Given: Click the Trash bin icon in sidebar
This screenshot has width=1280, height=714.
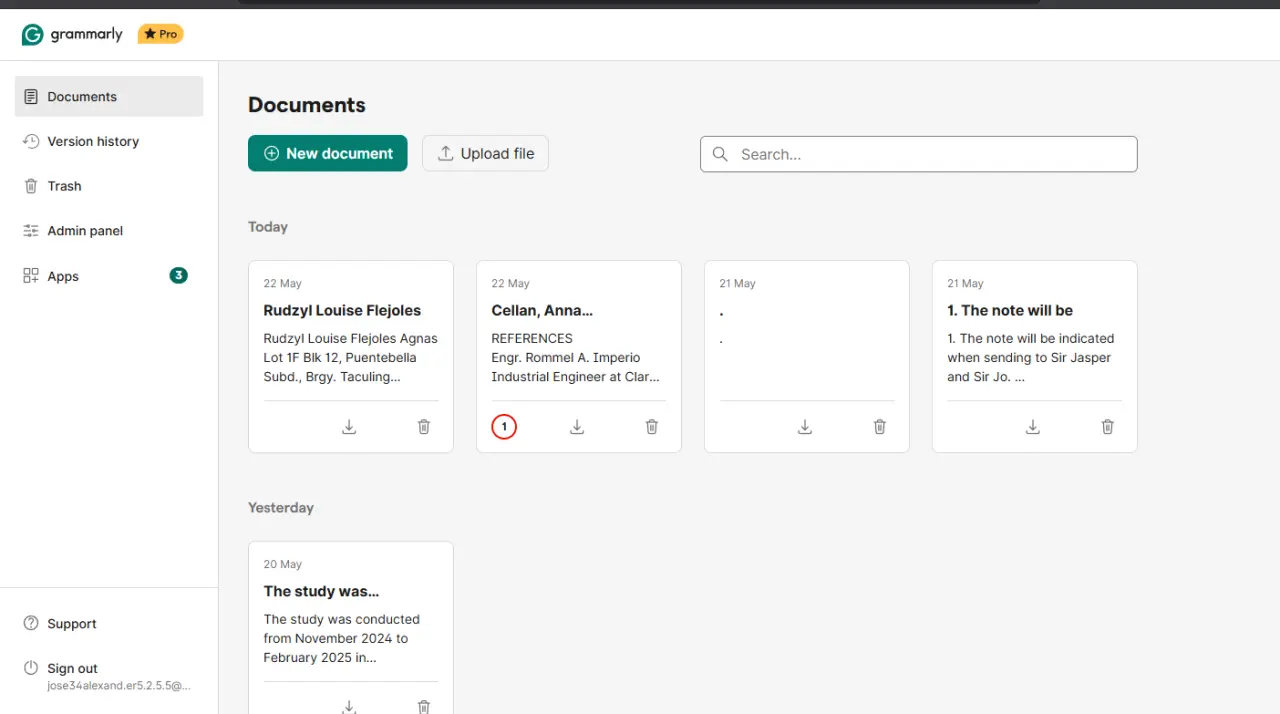Looking at the screenshot, I should coord(31,186).
